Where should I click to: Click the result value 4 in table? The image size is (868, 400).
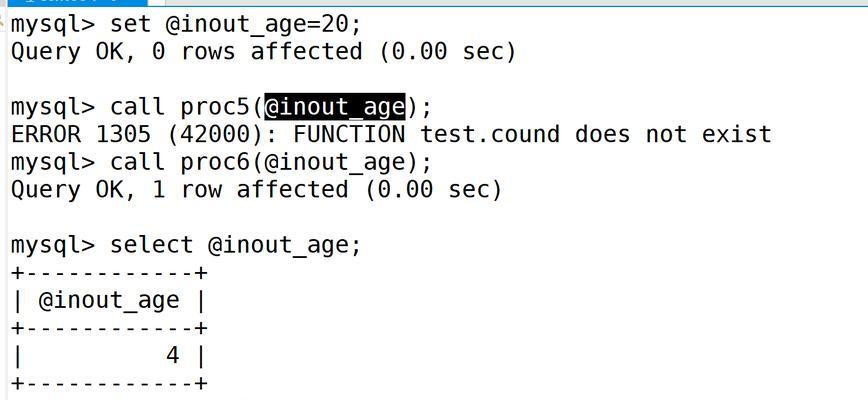tap(173, 356)
